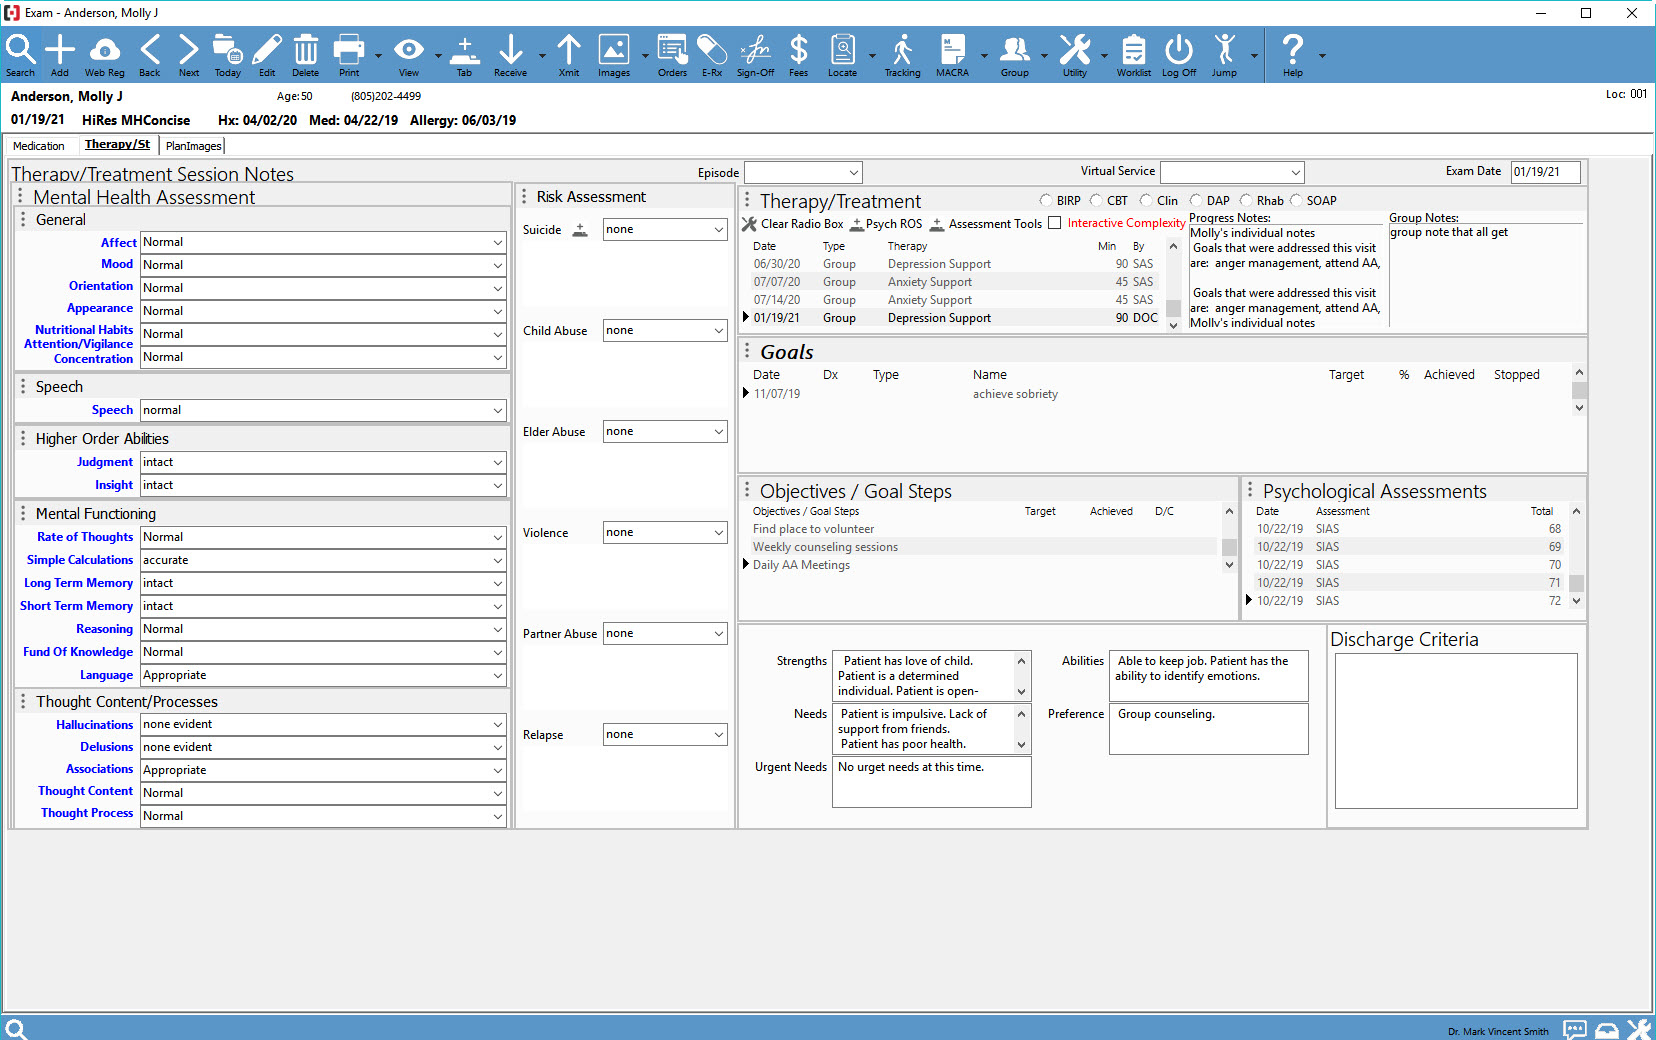Screen dimensions: 1656x1040
Task: Log Off using the power icon
Action: click(x=1179, y=55)
